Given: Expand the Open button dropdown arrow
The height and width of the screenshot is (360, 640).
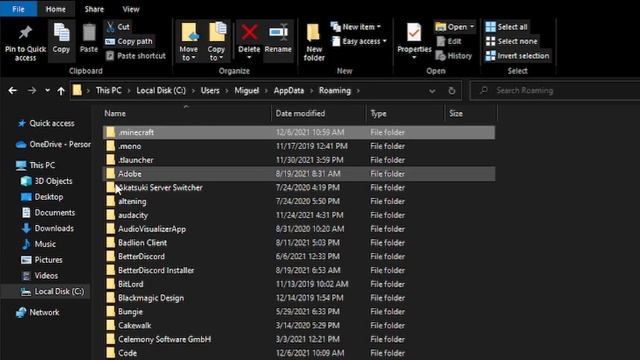Looking at the screenshot, I should pos(472,27).
